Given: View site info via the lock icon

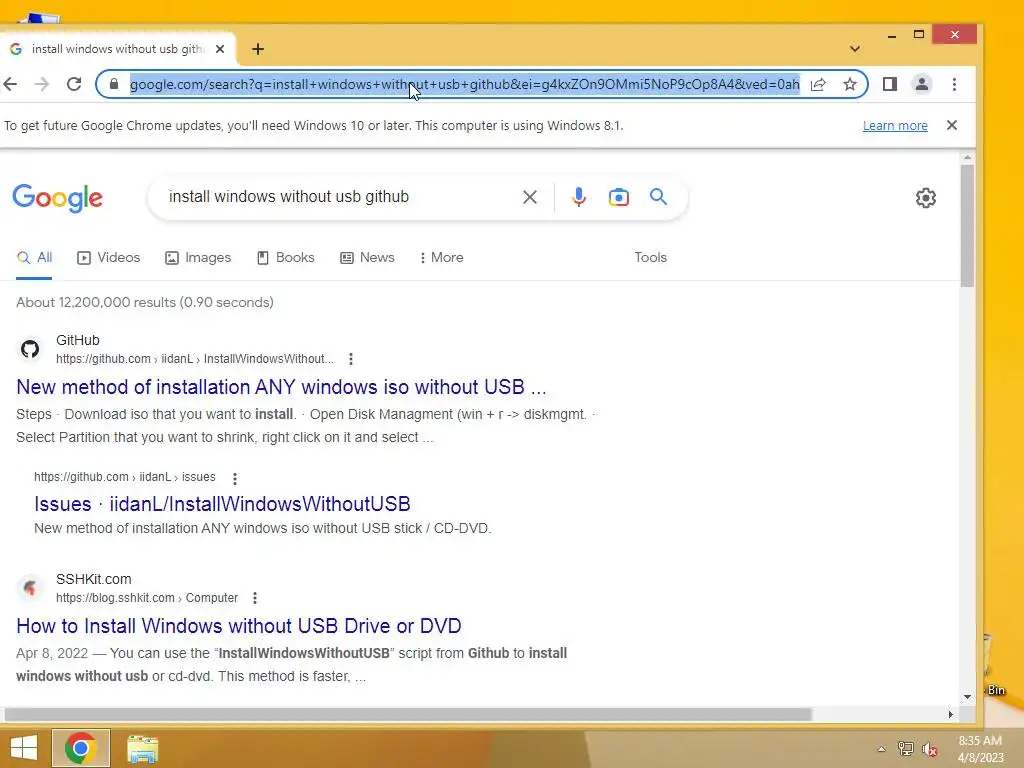Looking at the screenshot, I should tap(114, 84).
